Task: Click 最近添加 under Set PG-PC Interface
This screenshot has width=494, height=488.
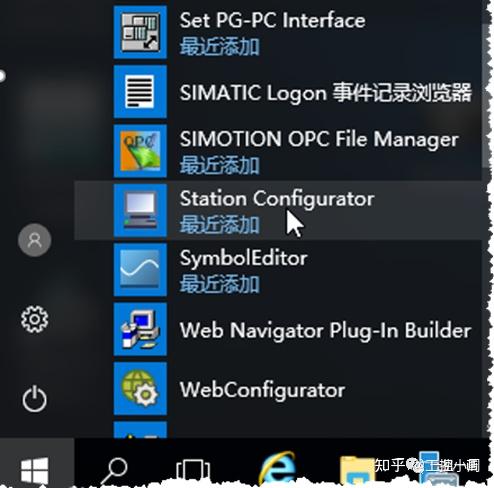Action: coord(220,46)
